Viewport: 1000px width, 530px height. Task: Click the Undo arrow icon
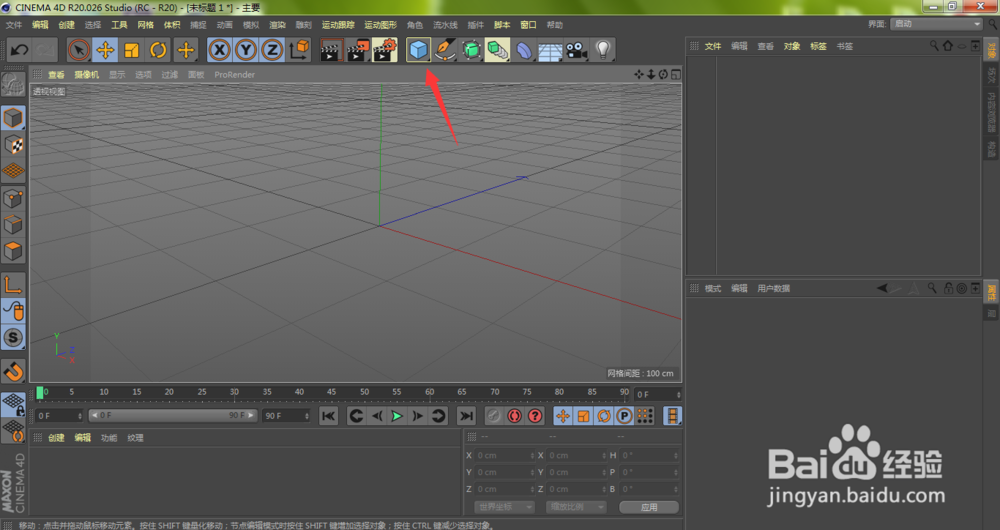[x=19, y=50]
